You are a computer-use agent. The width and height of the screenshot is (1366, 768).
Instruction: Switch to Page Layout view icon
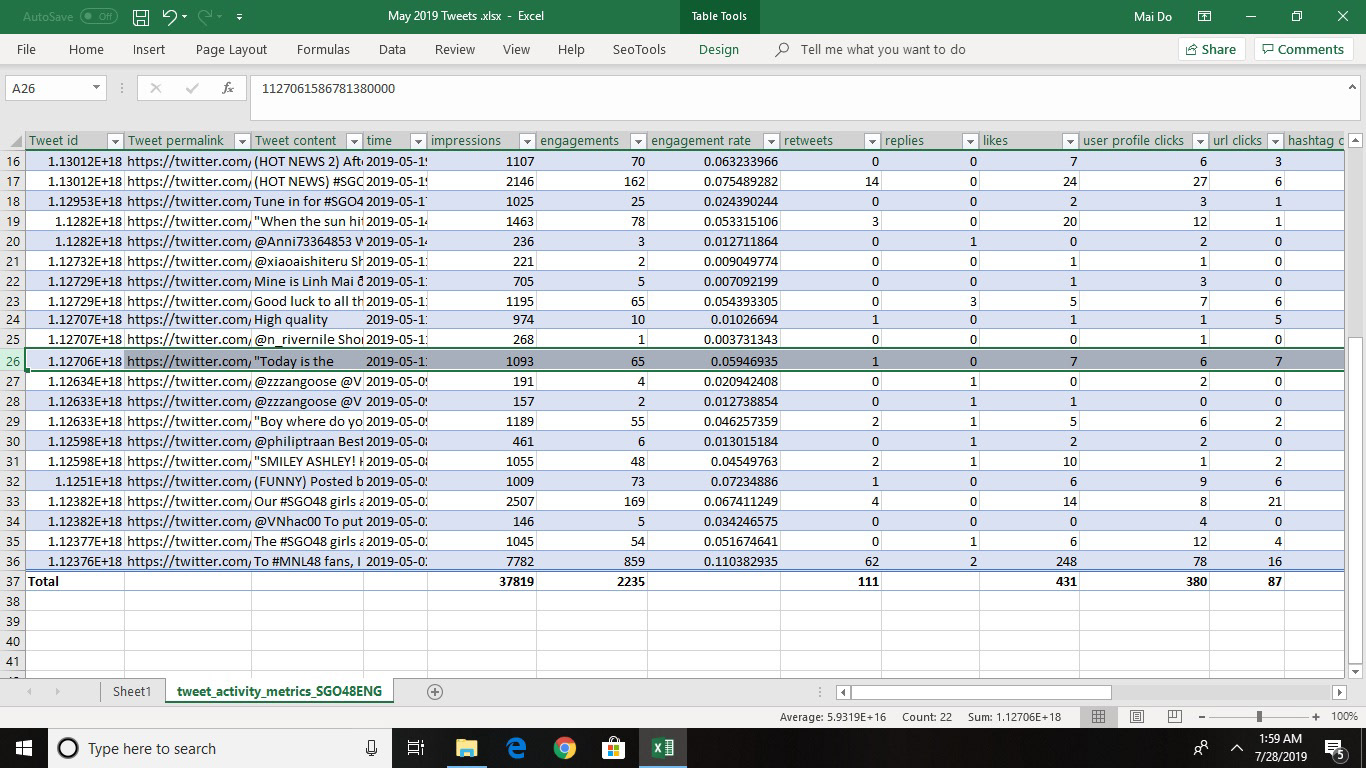tap(1136, 717)
